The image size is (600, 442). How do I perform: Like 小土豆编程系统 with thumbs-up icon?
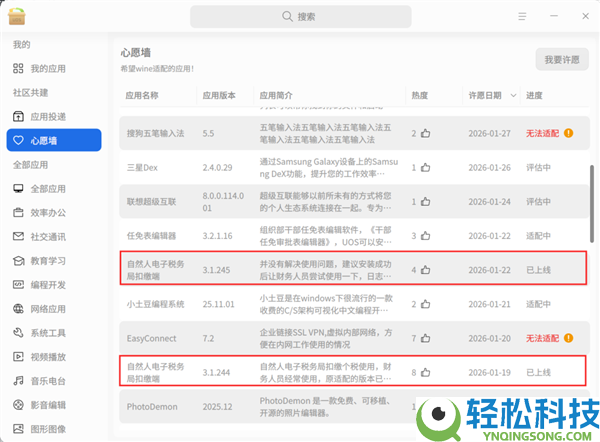(x=426, y=304)
